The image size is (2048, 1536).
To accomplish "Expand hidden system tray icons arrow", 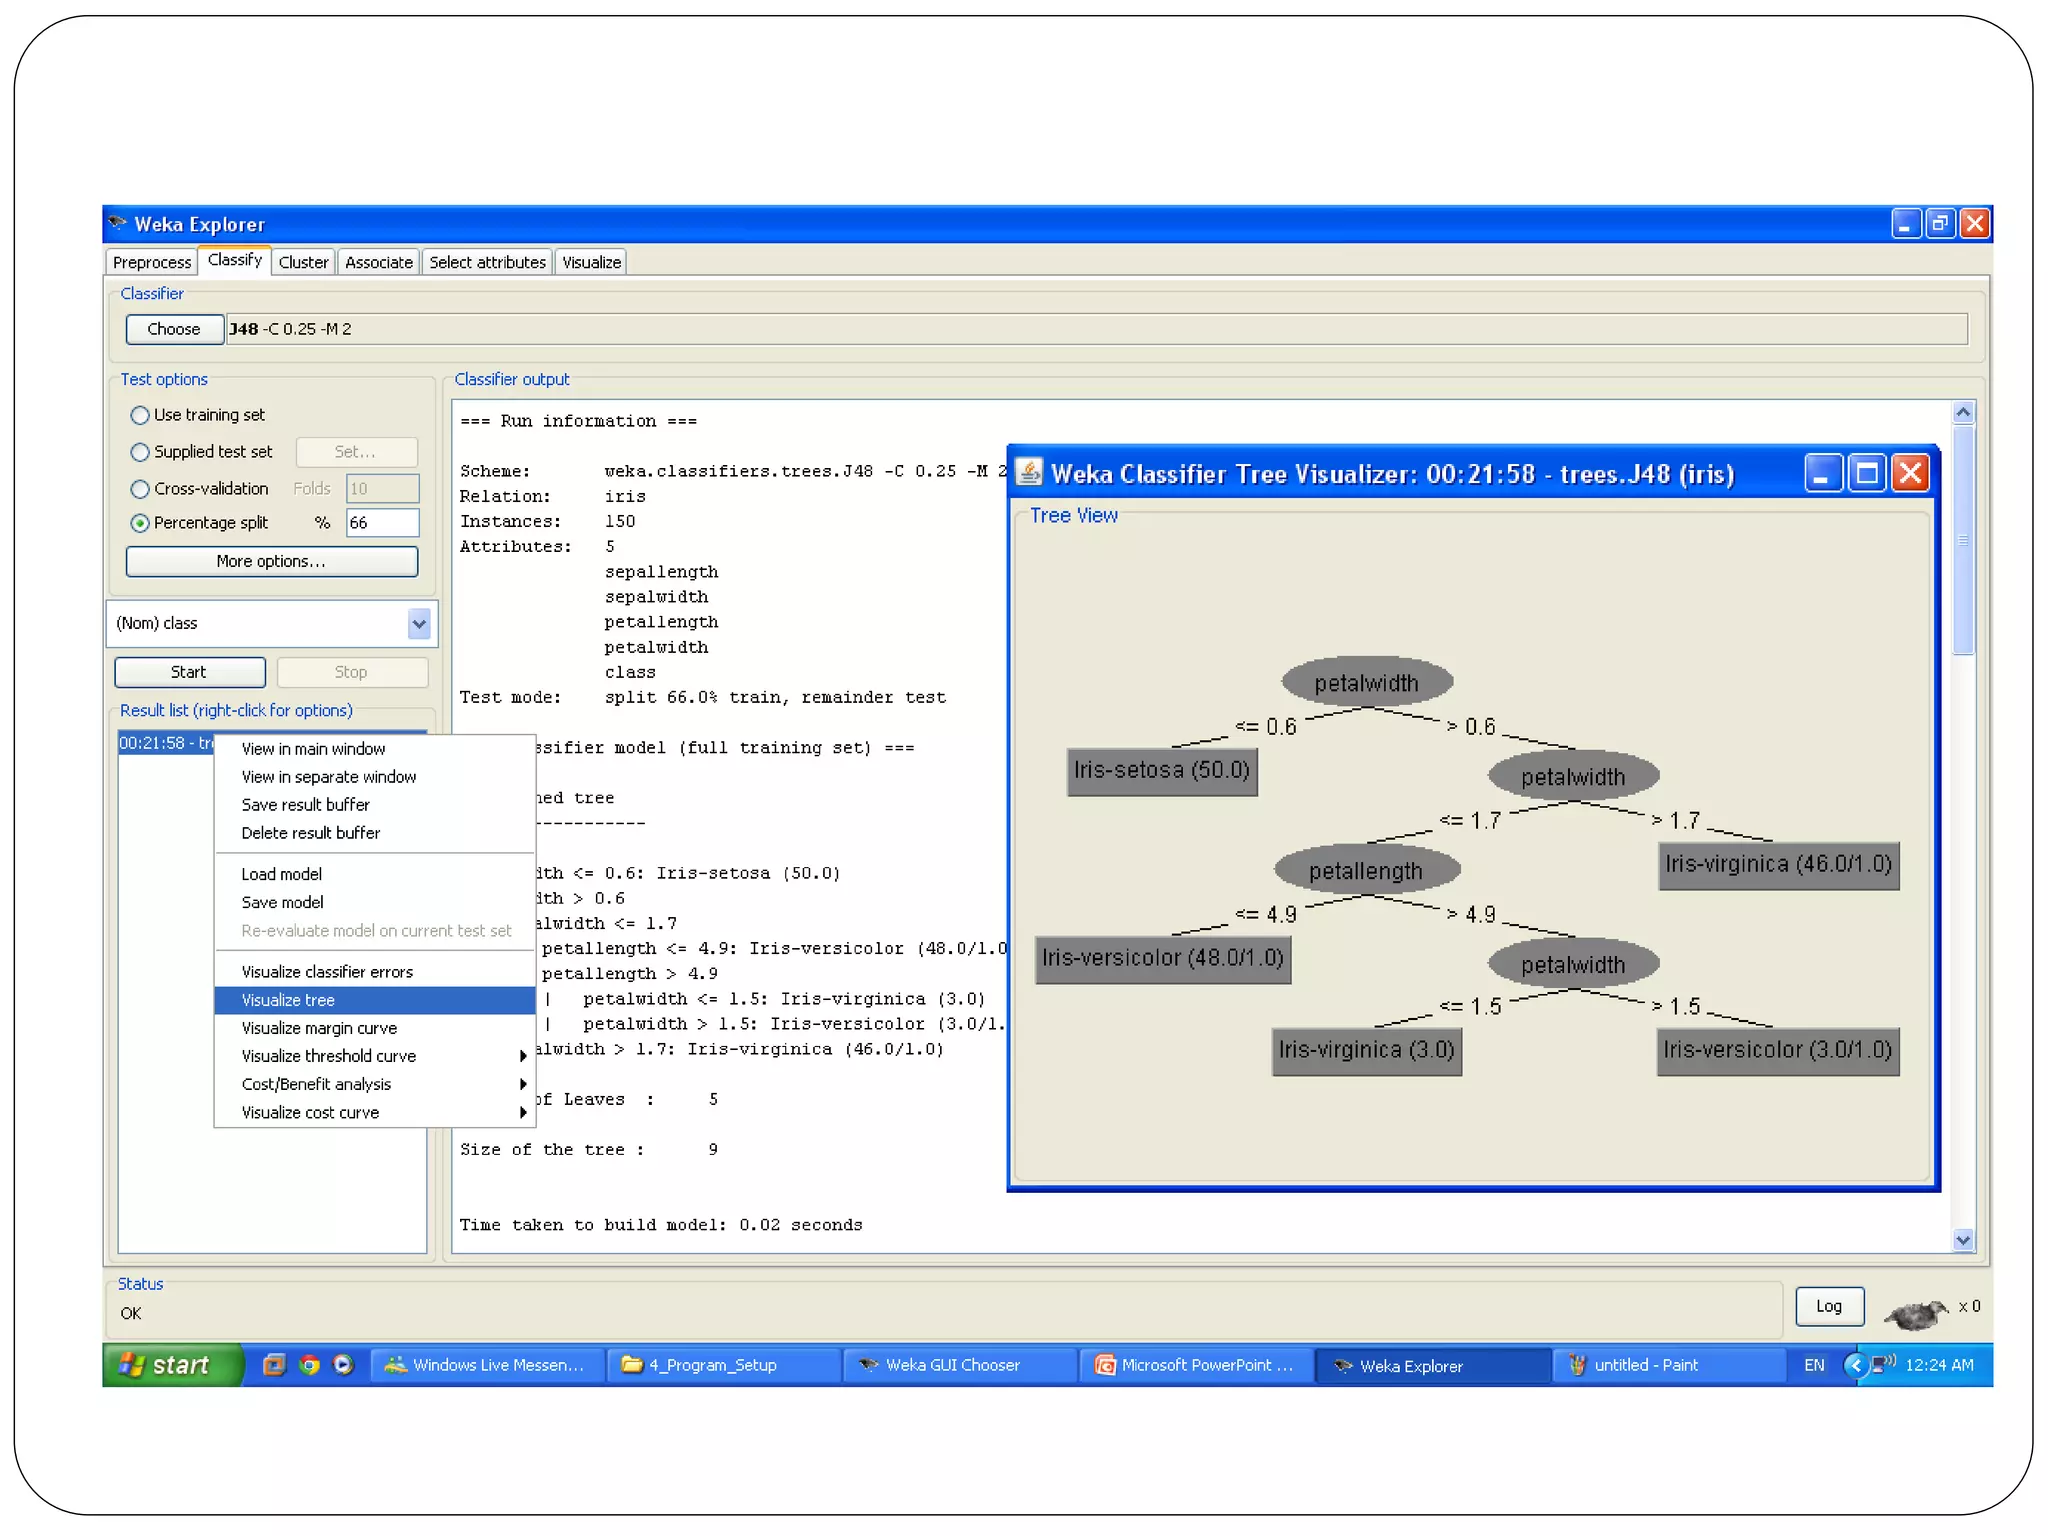I will point(1855,1365).
